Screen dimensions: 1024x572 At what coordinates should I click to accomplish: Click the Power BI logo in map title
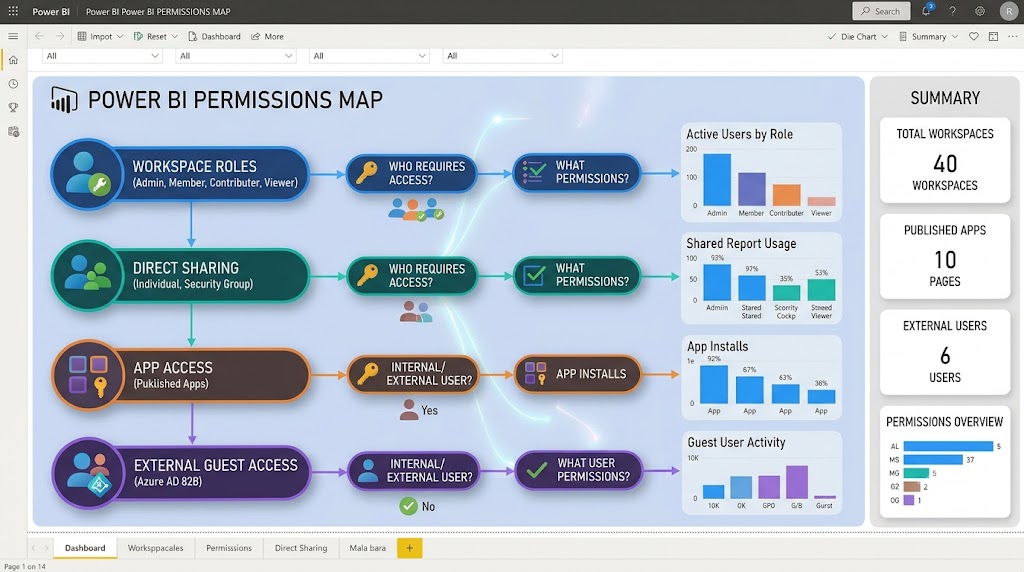click(64, 99)
